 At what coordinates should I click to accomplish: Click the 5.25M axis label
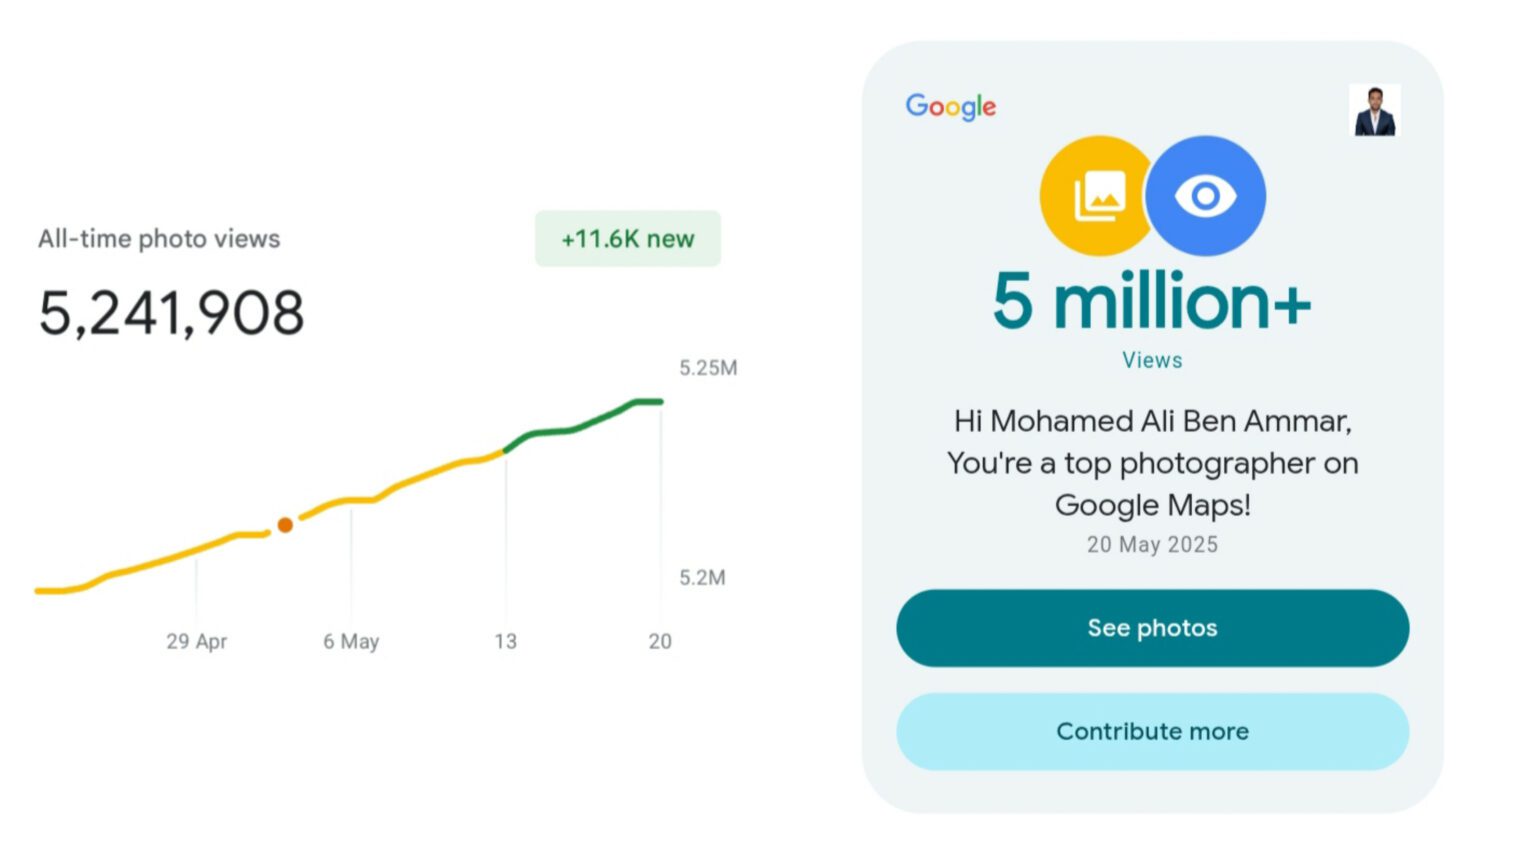(x=709, y=368)
